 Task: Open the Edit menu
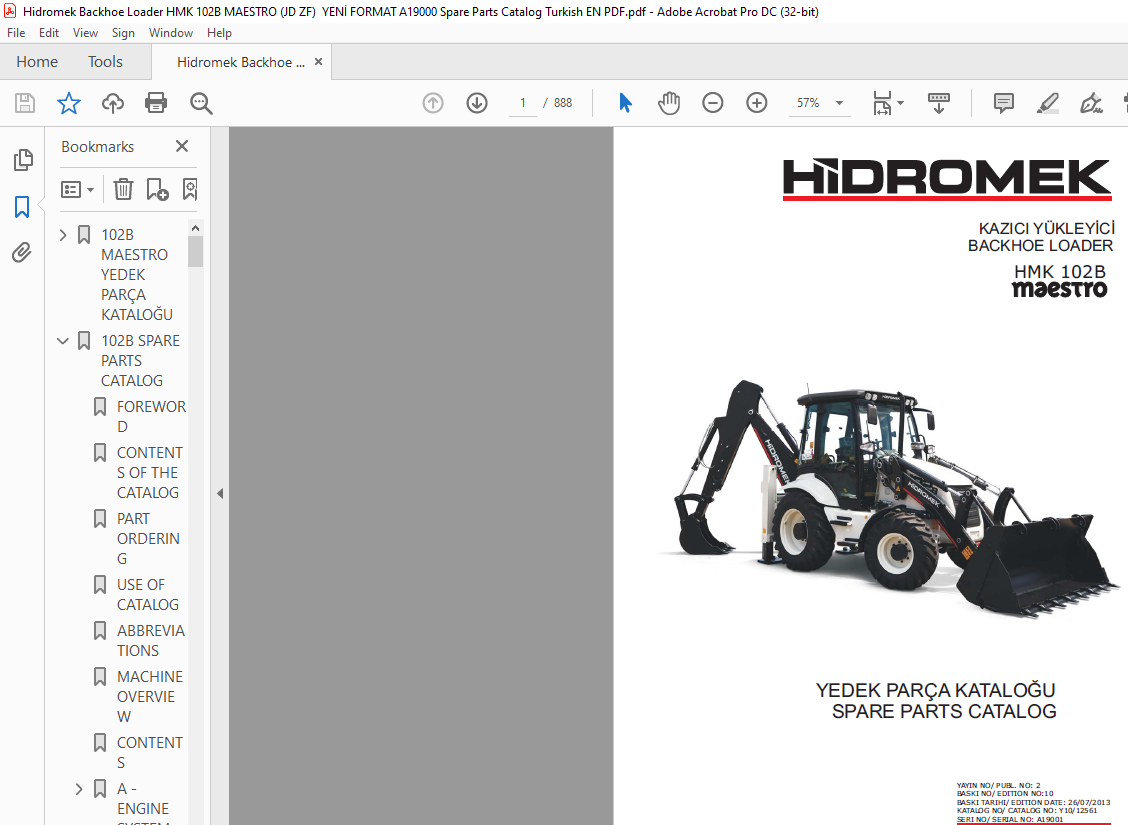pos(49,33)
